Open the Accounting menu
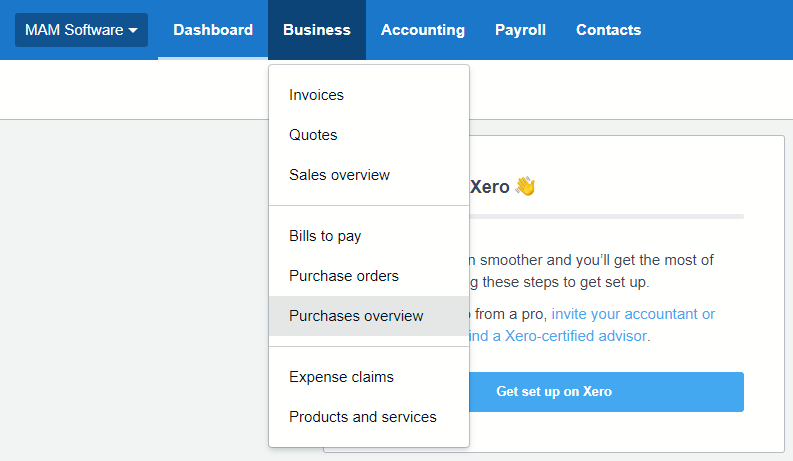Viewport: 793px width, 461px height. tap(423, 30)
